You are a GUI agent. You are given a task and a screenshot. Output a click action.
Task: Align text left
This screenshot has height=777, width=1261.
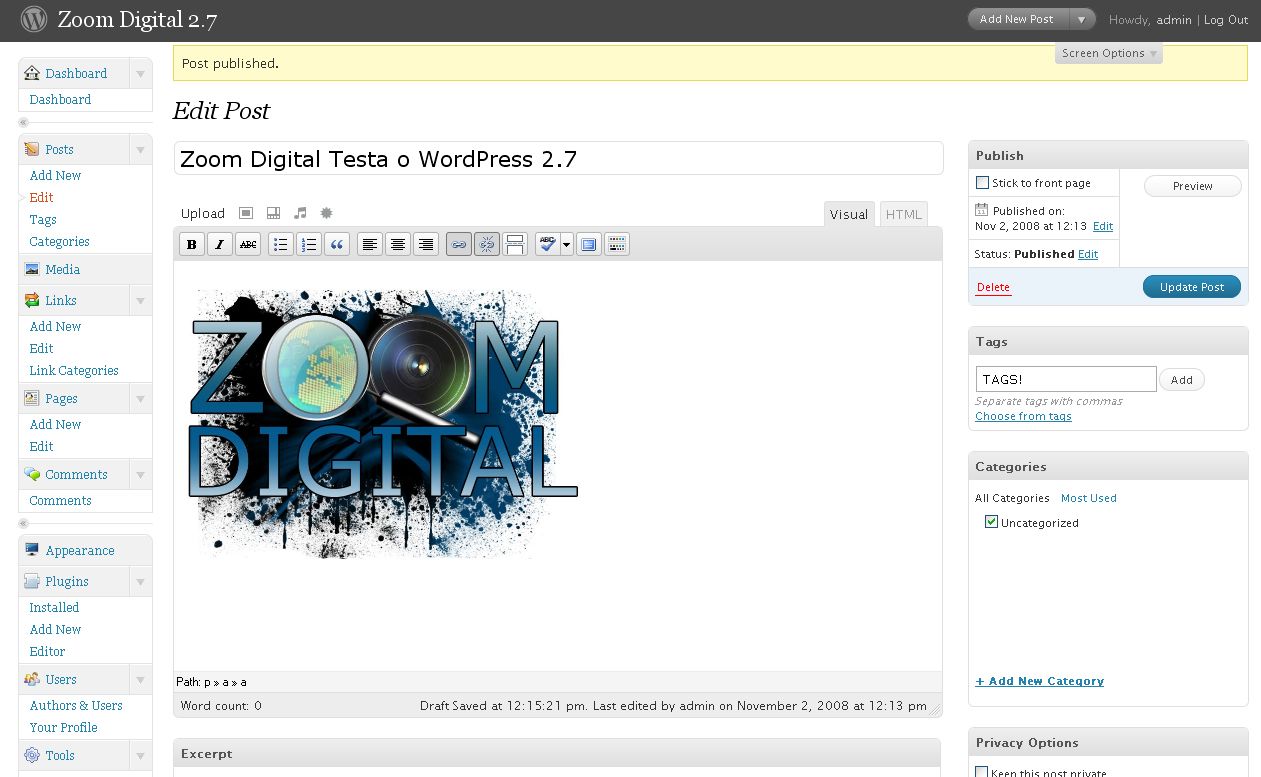pos(370,244)
